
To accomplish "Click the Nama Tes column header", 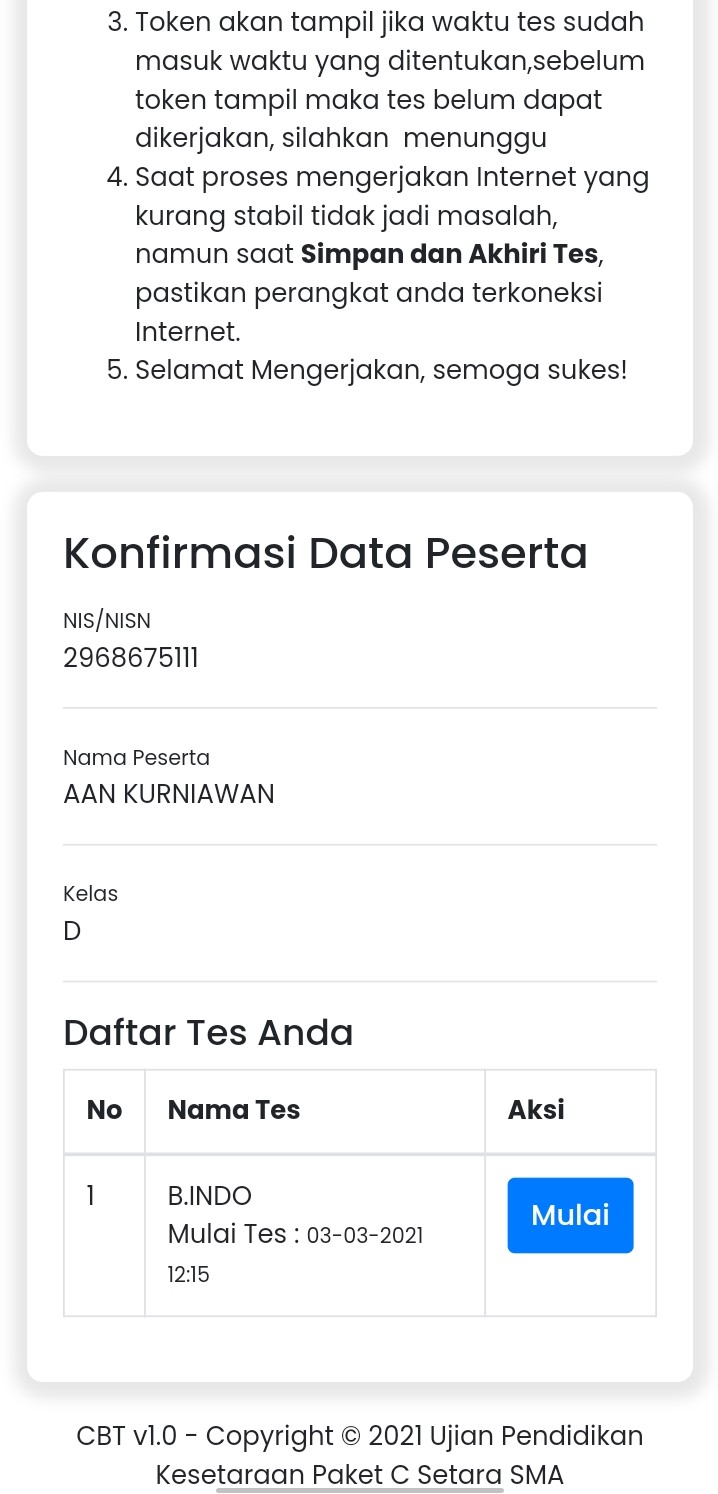I will (234, 1110).
